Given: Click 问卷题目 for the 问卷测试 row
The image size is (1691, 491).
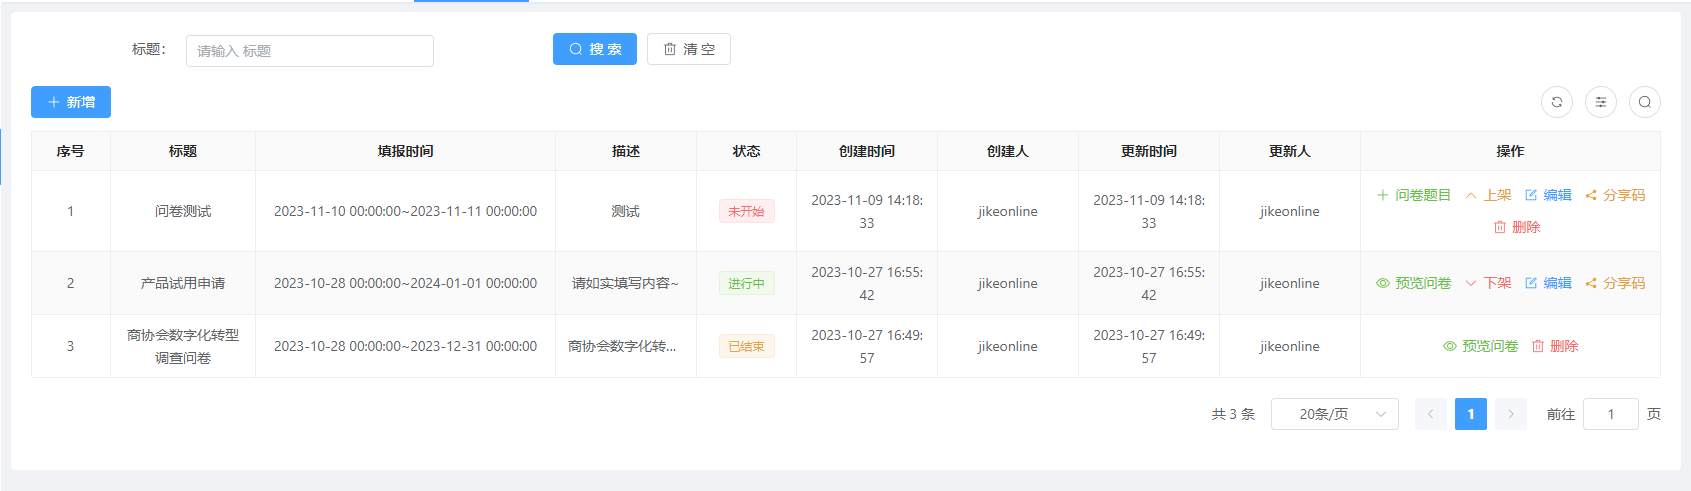Looking at the screenshot, I should pyautogui.click(x=1413, y=195).
